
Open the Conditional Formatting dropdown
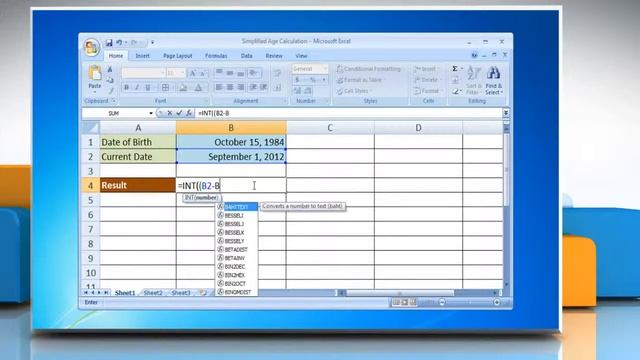pyautogui.click(x=369, y=69)
